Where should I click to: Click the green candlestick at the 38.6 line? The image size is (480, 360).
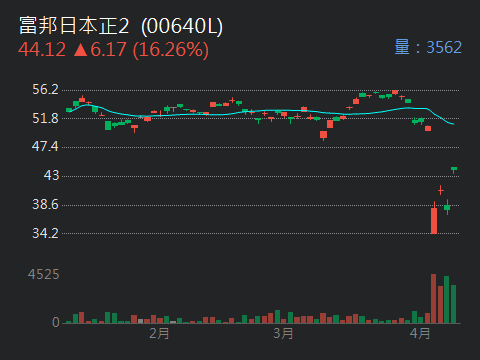pyautogui.click(x=447, y=207)
